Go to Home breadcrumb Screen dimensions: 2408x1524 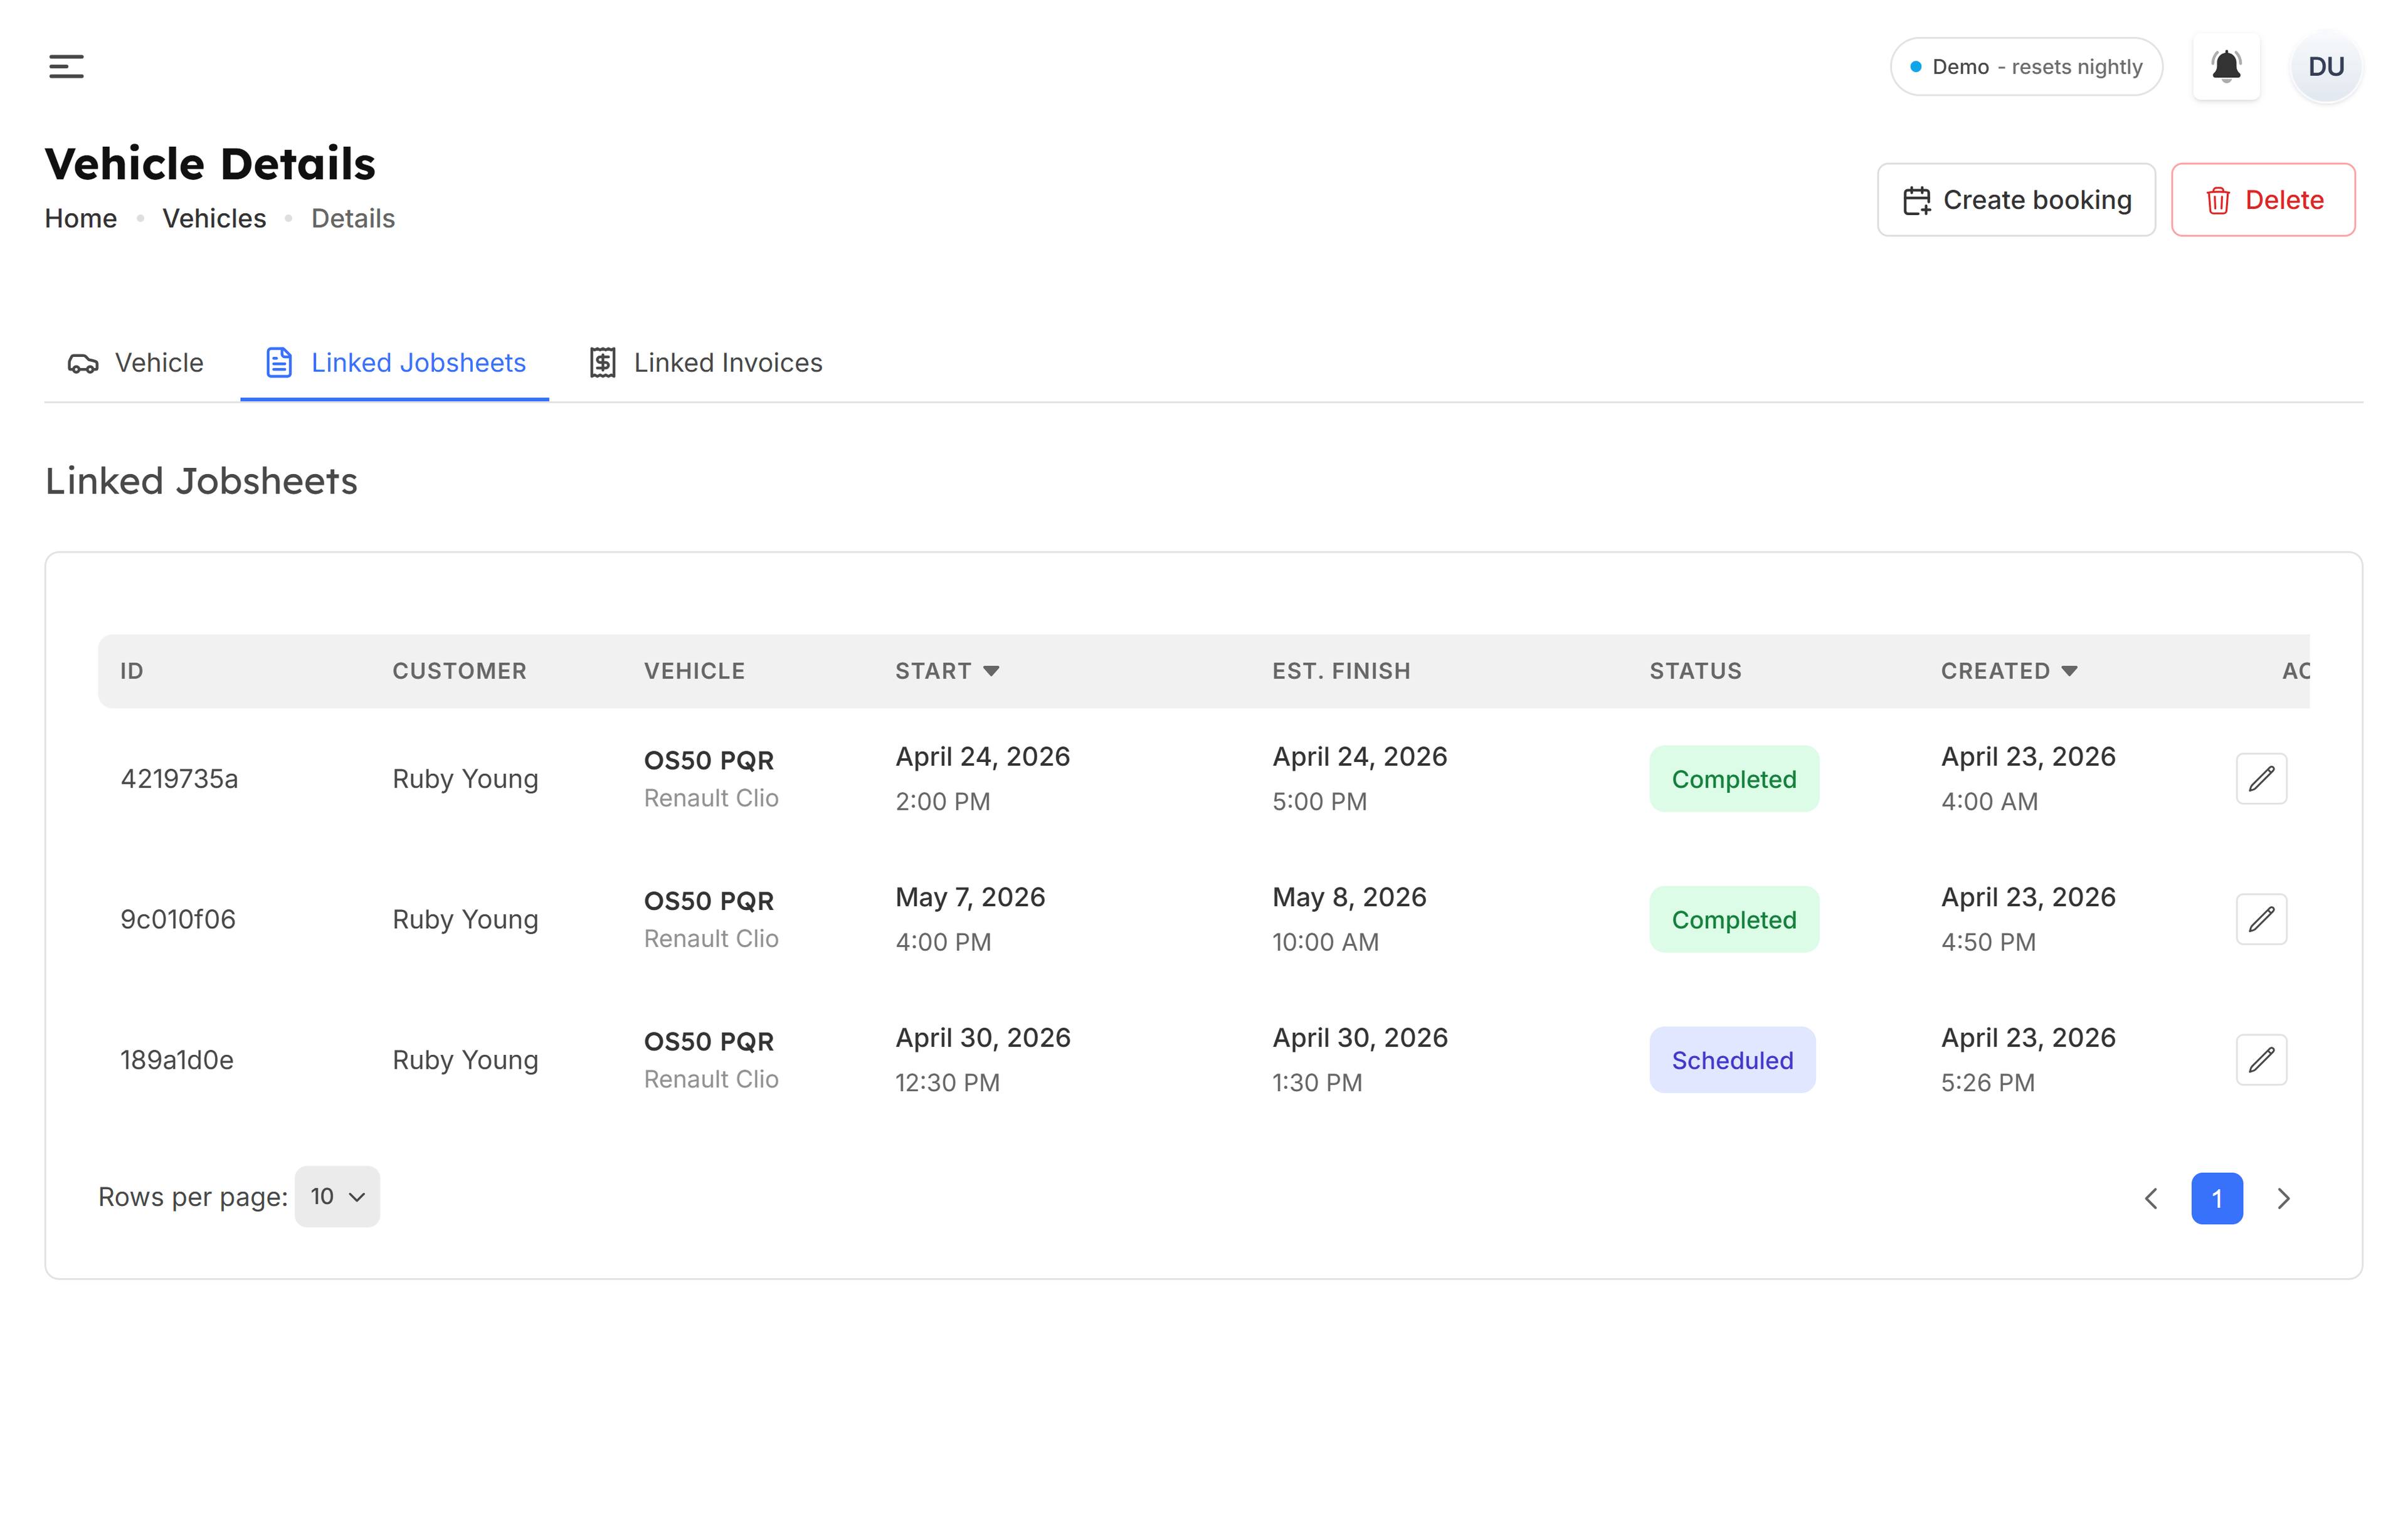pyautogui.click(x=81, y=218)
